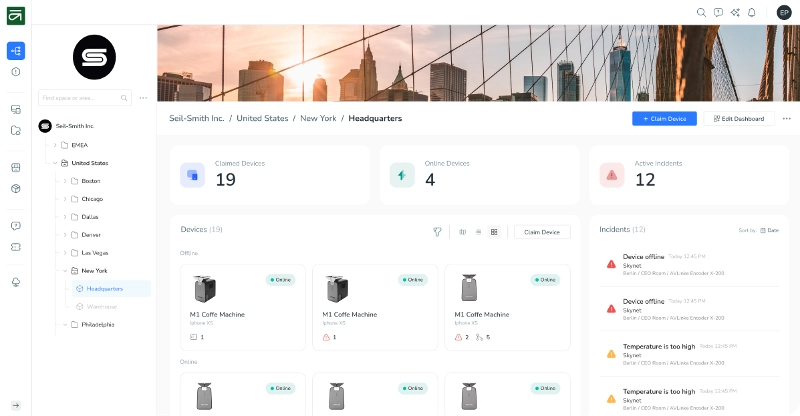Collapse the United States chevron
The width and height of the screenshot is (800, 416).
[x=55, y=163]
